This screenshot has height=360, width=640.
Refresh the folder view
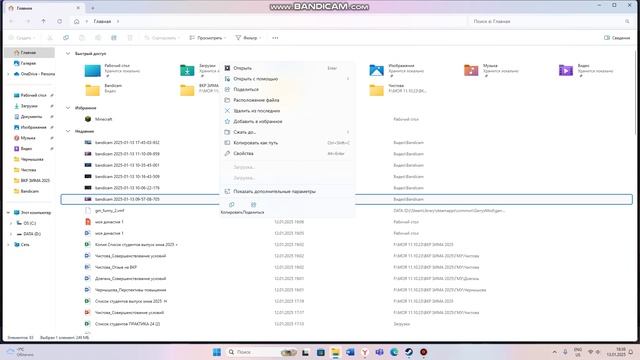[x=60, y=21]
